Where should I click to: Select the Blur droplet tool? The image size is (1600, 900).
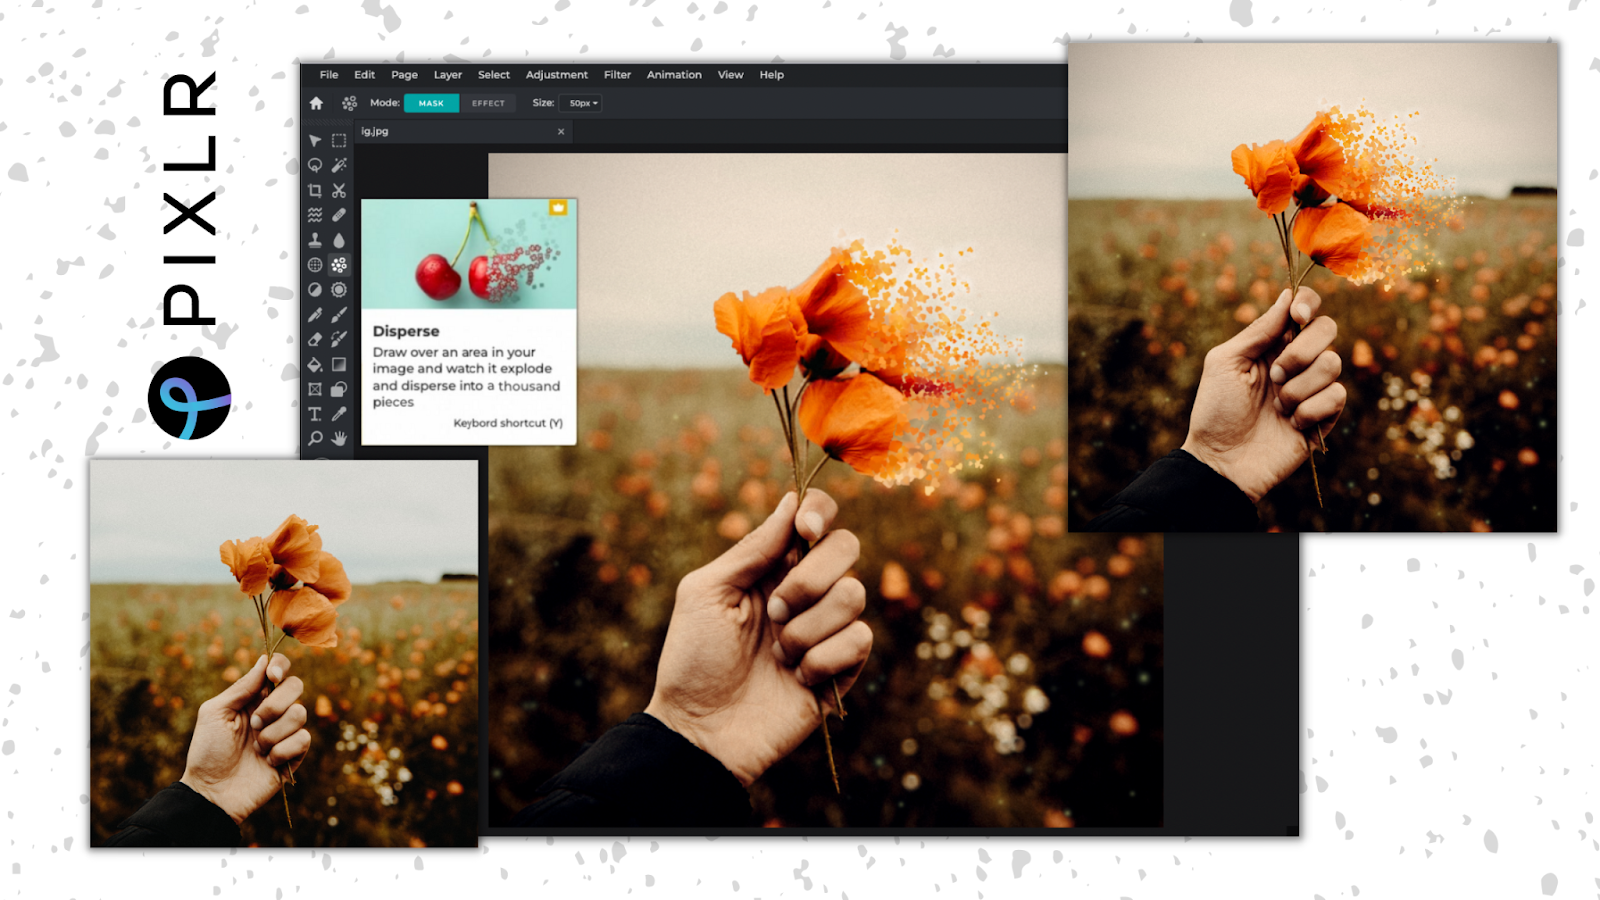point(339,240)
